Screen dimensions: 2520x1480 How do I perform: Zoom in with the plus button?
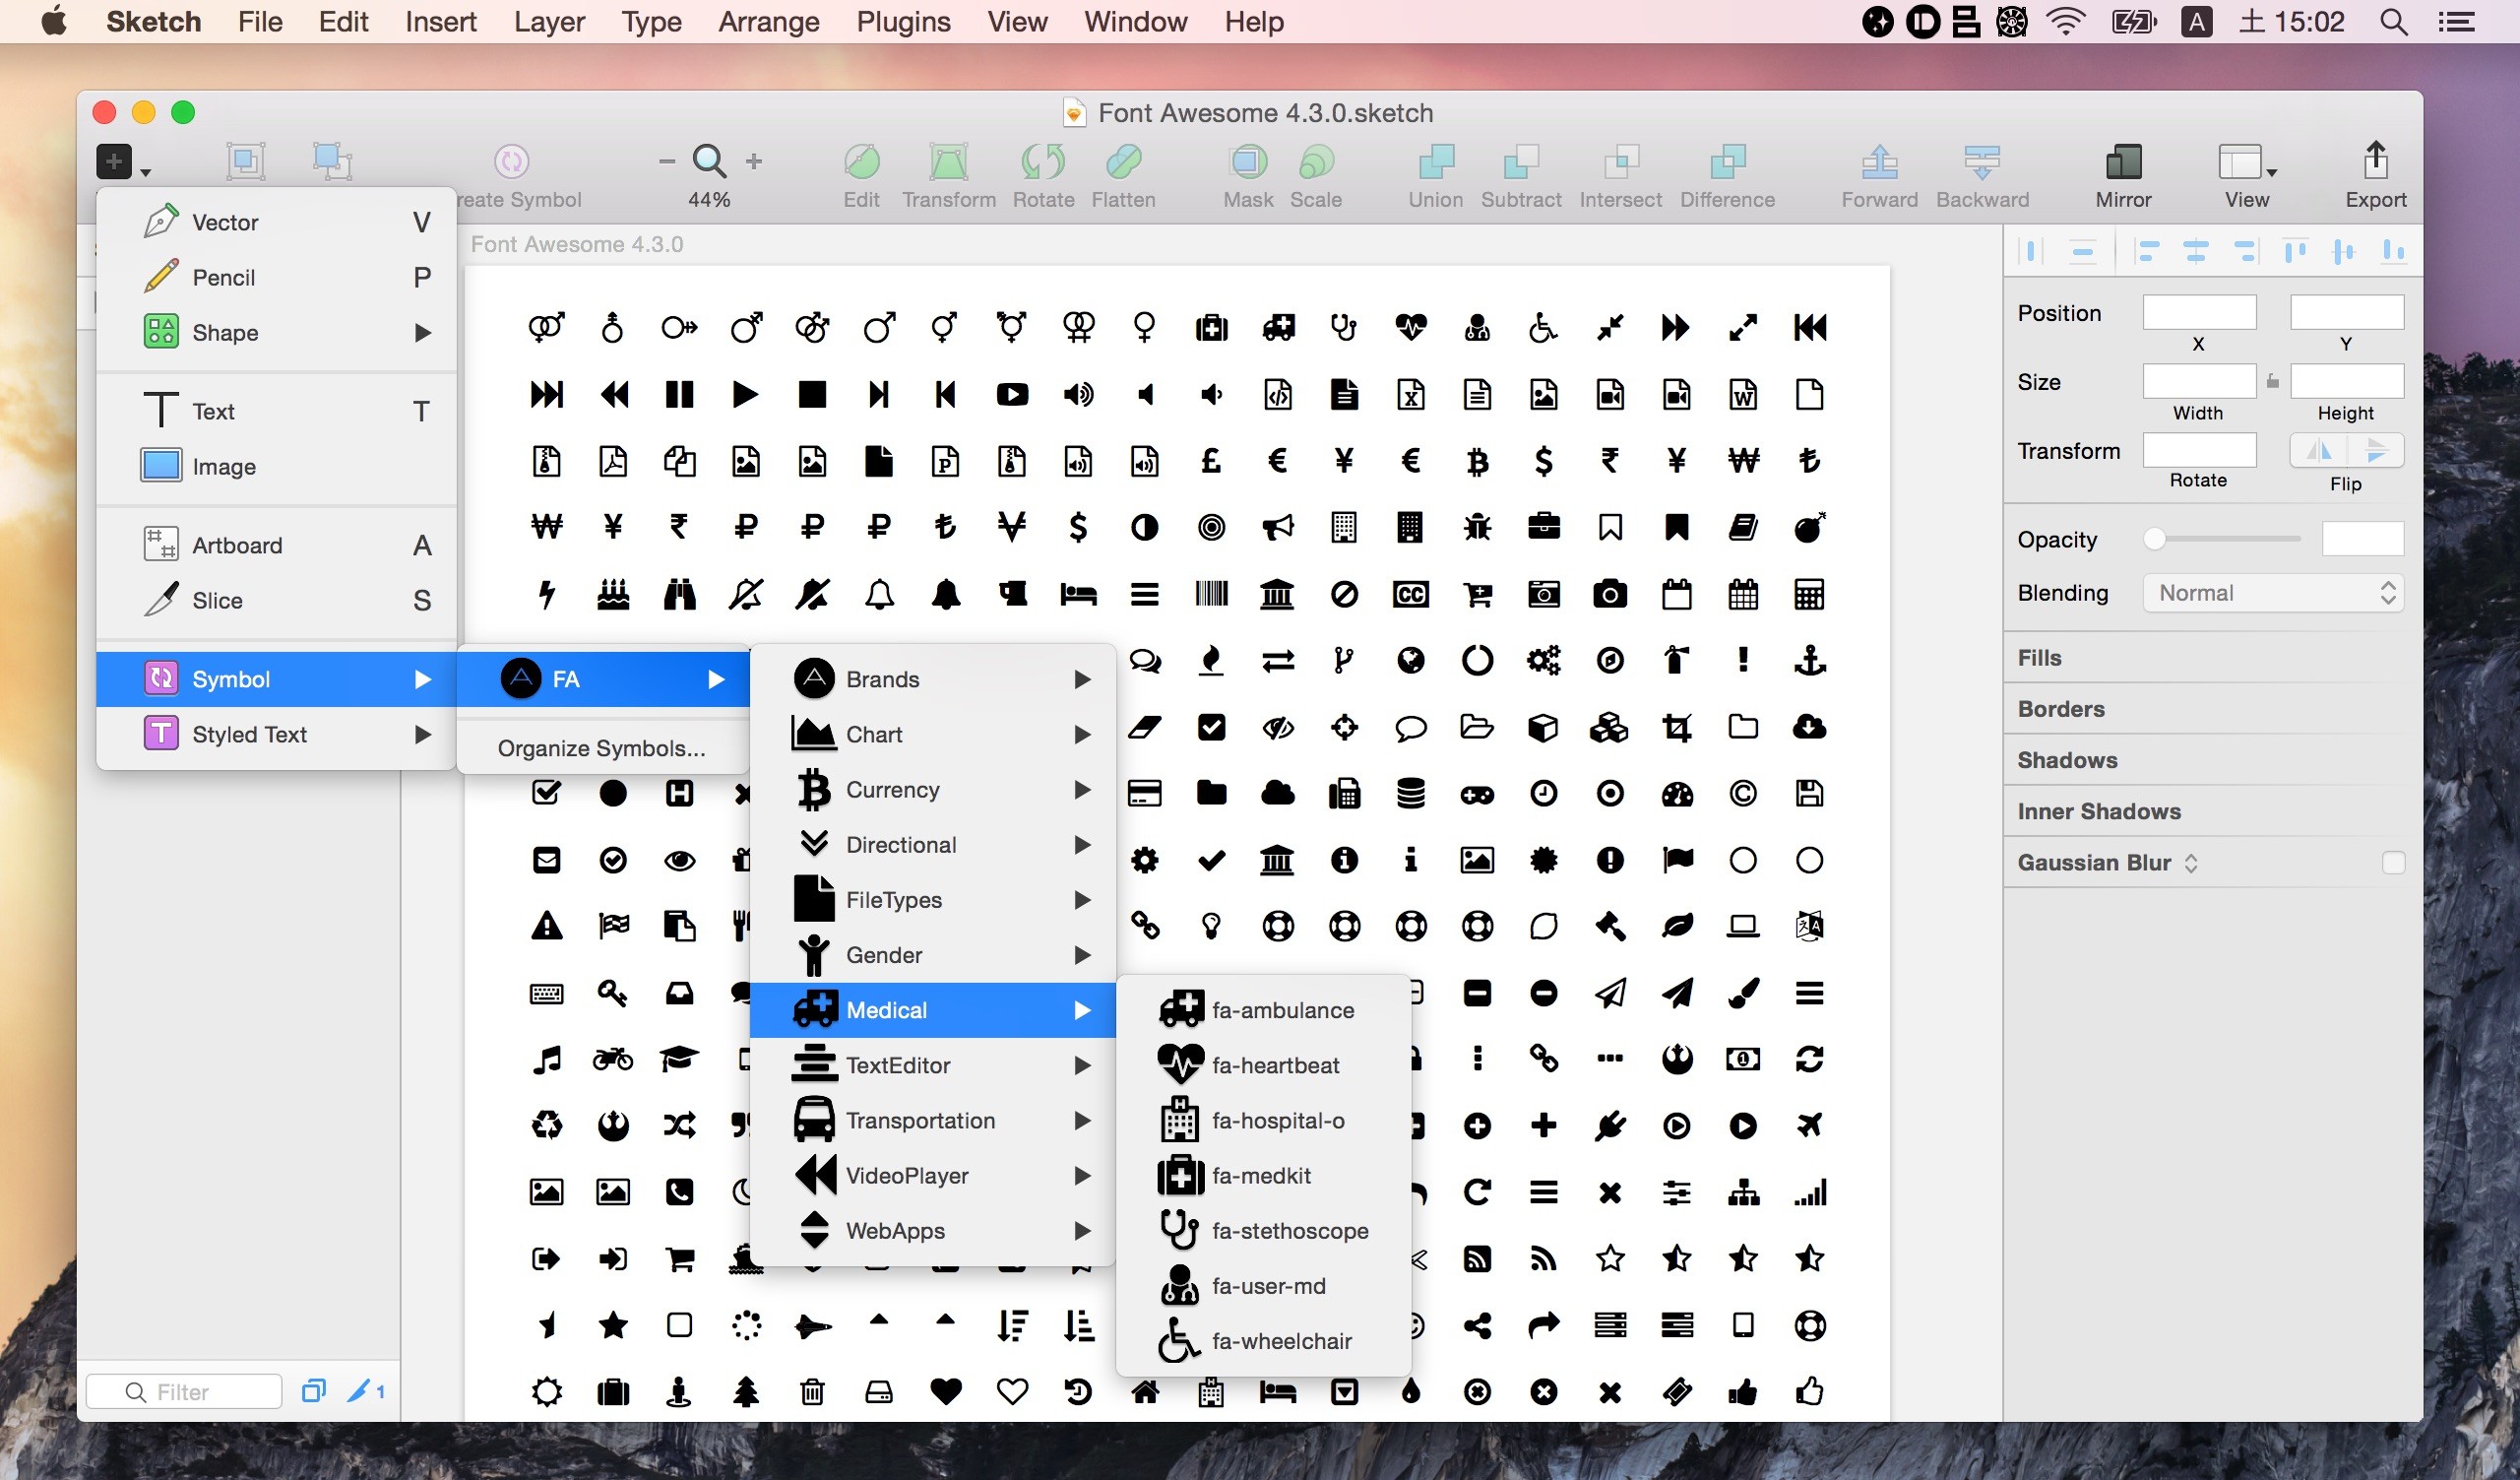click(x=754, y=161)
